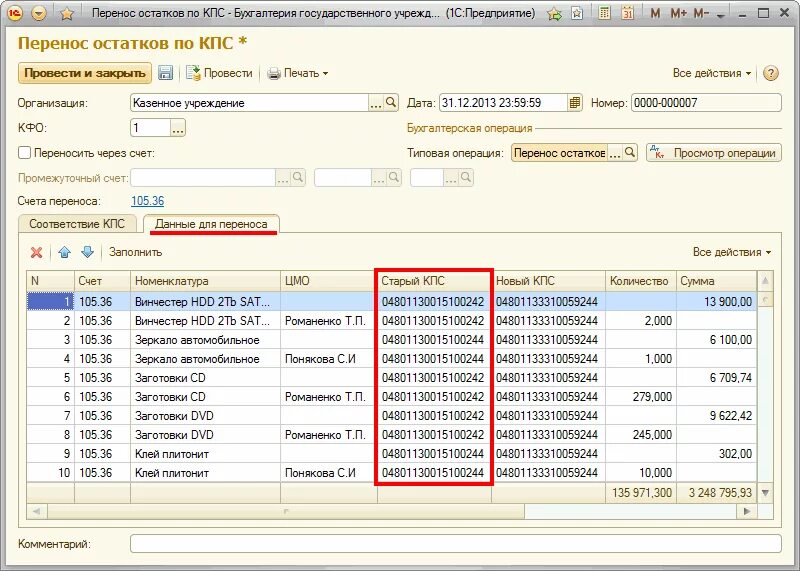The image size is (800, 571).
Task: Click magnifier icon beside Типовая операция
Action: click(x=631, y=153)
